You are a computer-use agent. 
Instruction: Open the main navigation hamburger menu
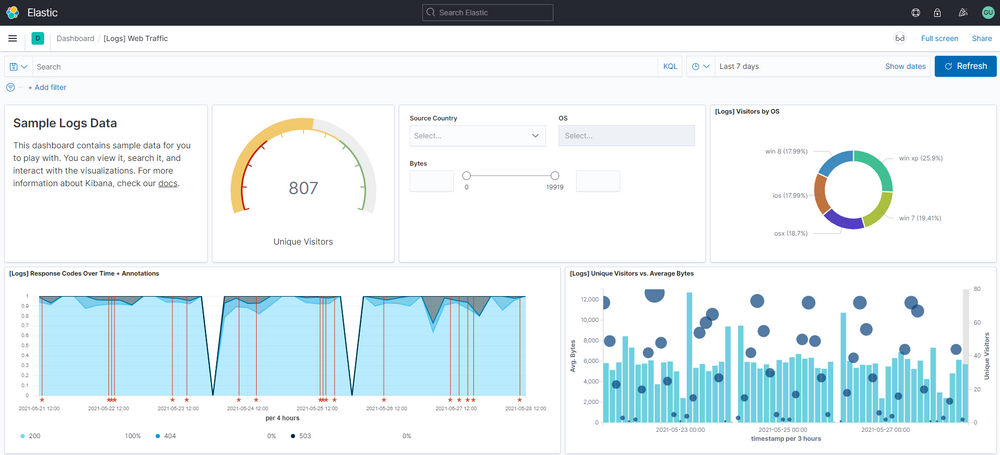pyautogui.click(x=12, y=38)
